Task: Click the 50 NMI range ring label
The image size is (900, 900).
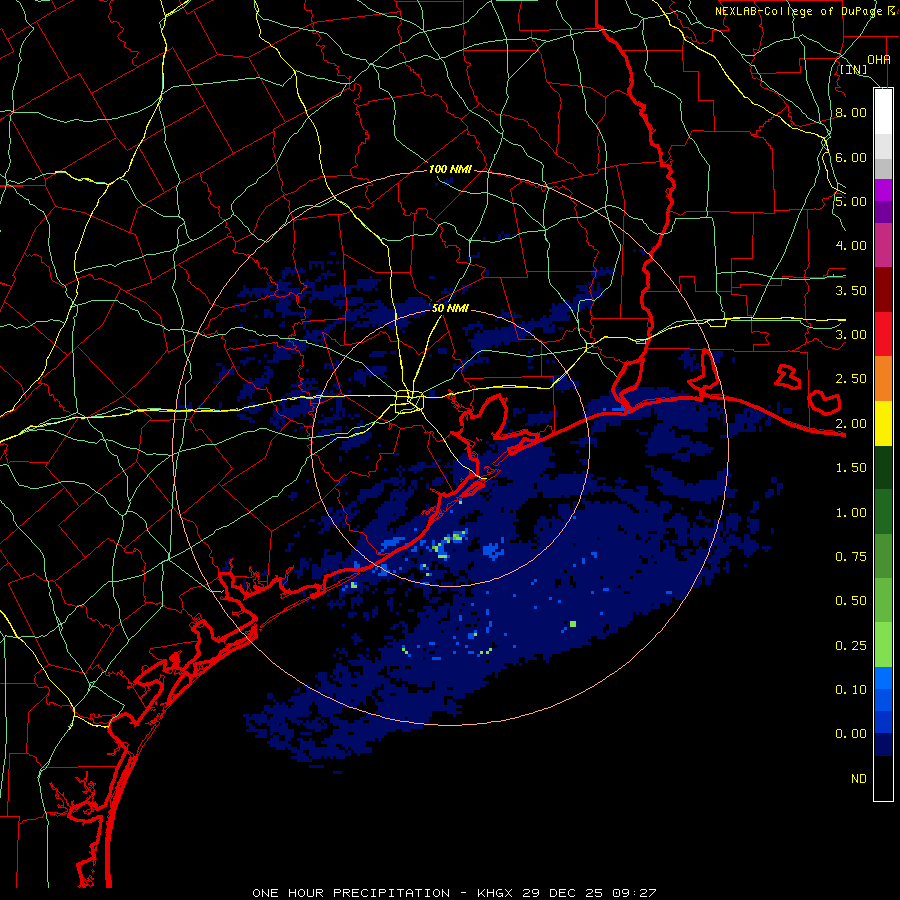Action: point(450,308)
